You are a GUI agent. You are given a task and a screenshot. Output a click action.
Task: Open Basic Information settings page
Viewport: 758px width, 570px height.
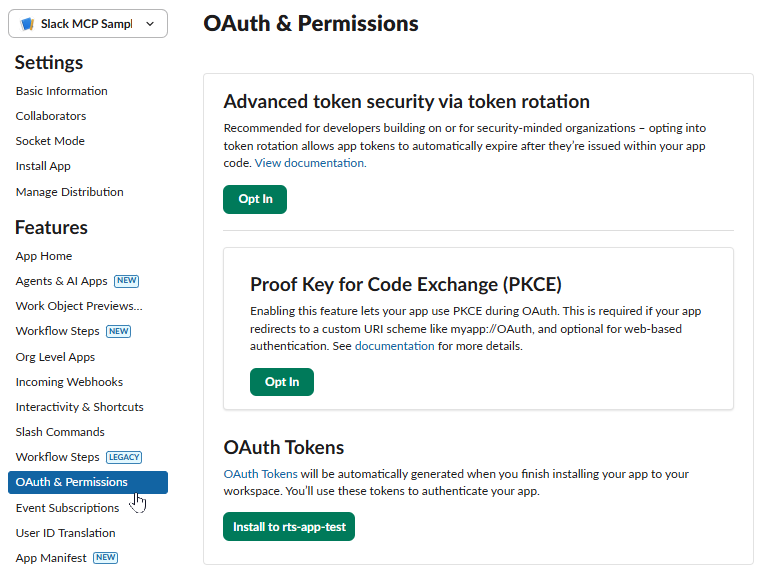coord(61,91)
